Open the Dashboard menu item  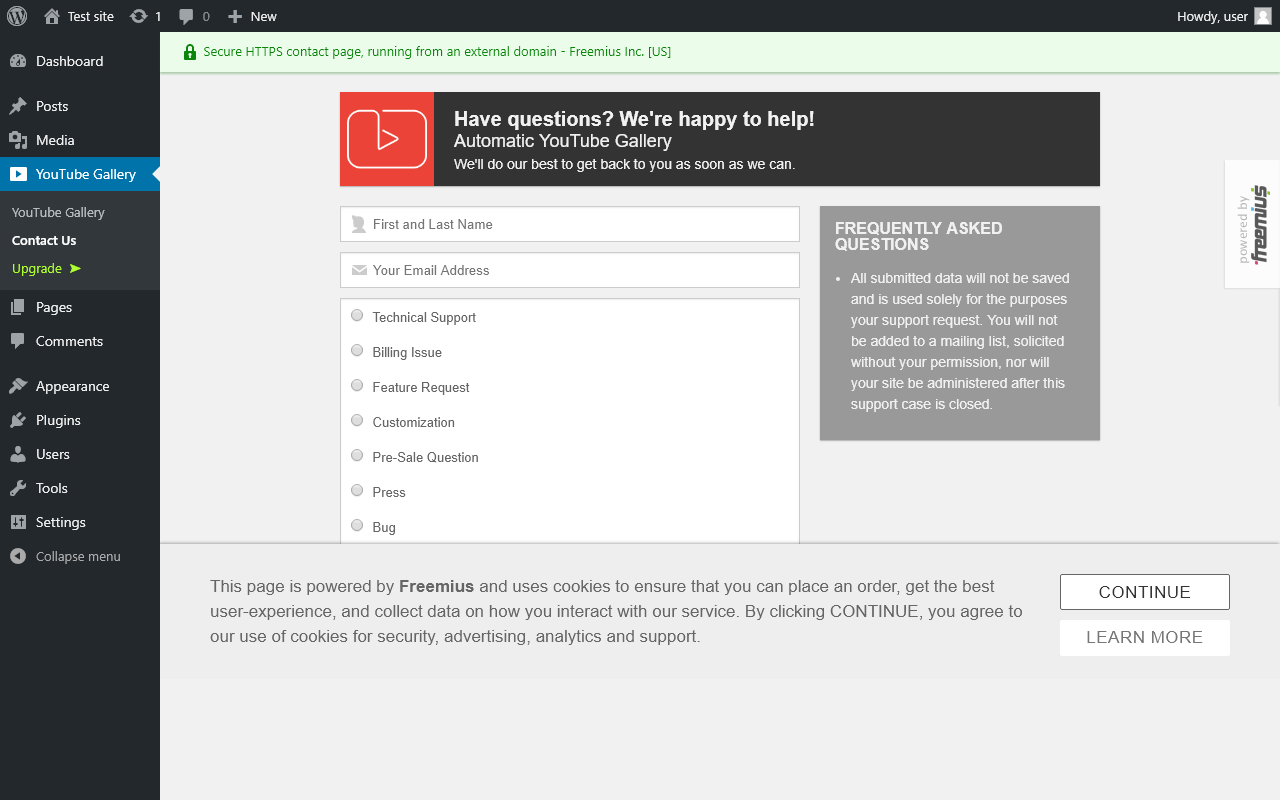[x=80, y=61]
